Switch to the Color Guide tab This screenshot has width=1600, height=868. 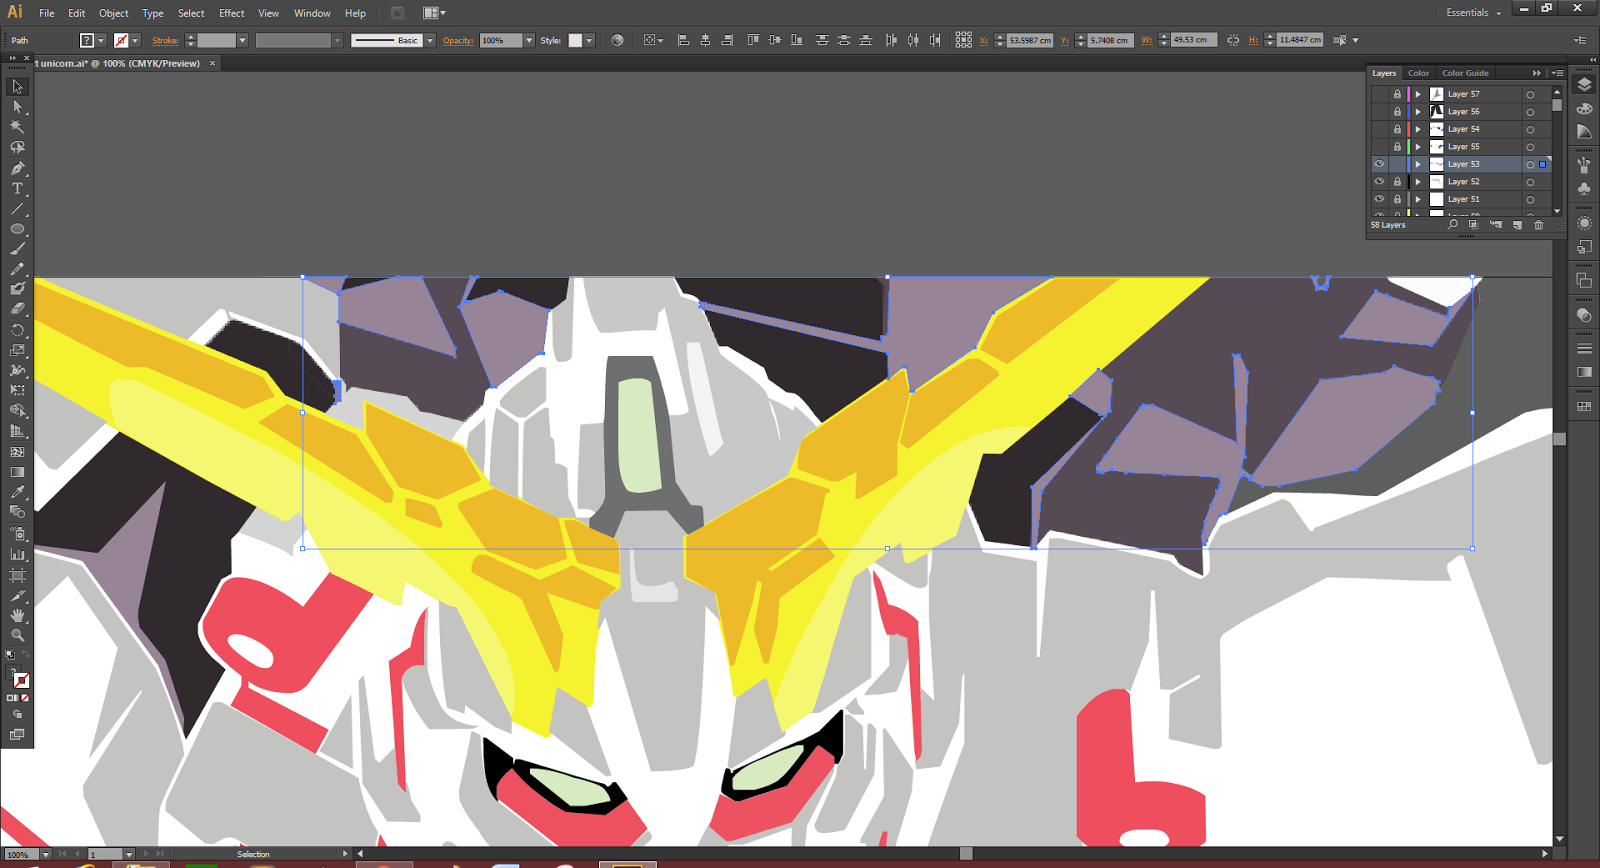pyautogui.click(x=1465, y=73)
